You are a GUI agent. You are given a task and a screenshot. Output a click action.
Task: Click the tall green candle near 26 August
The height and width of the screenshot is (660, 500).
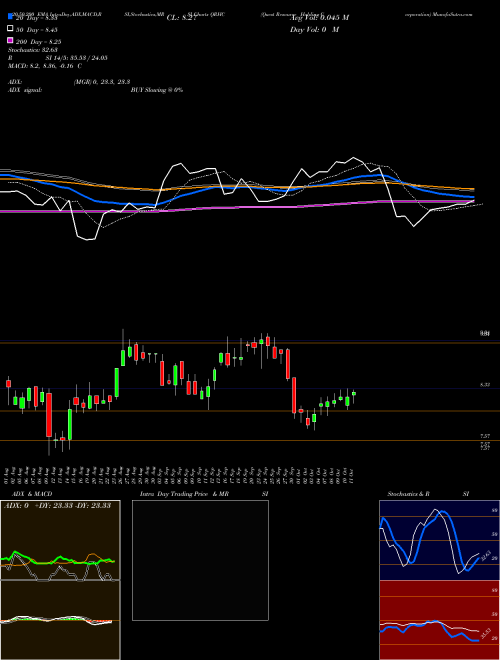pos(117,383)
